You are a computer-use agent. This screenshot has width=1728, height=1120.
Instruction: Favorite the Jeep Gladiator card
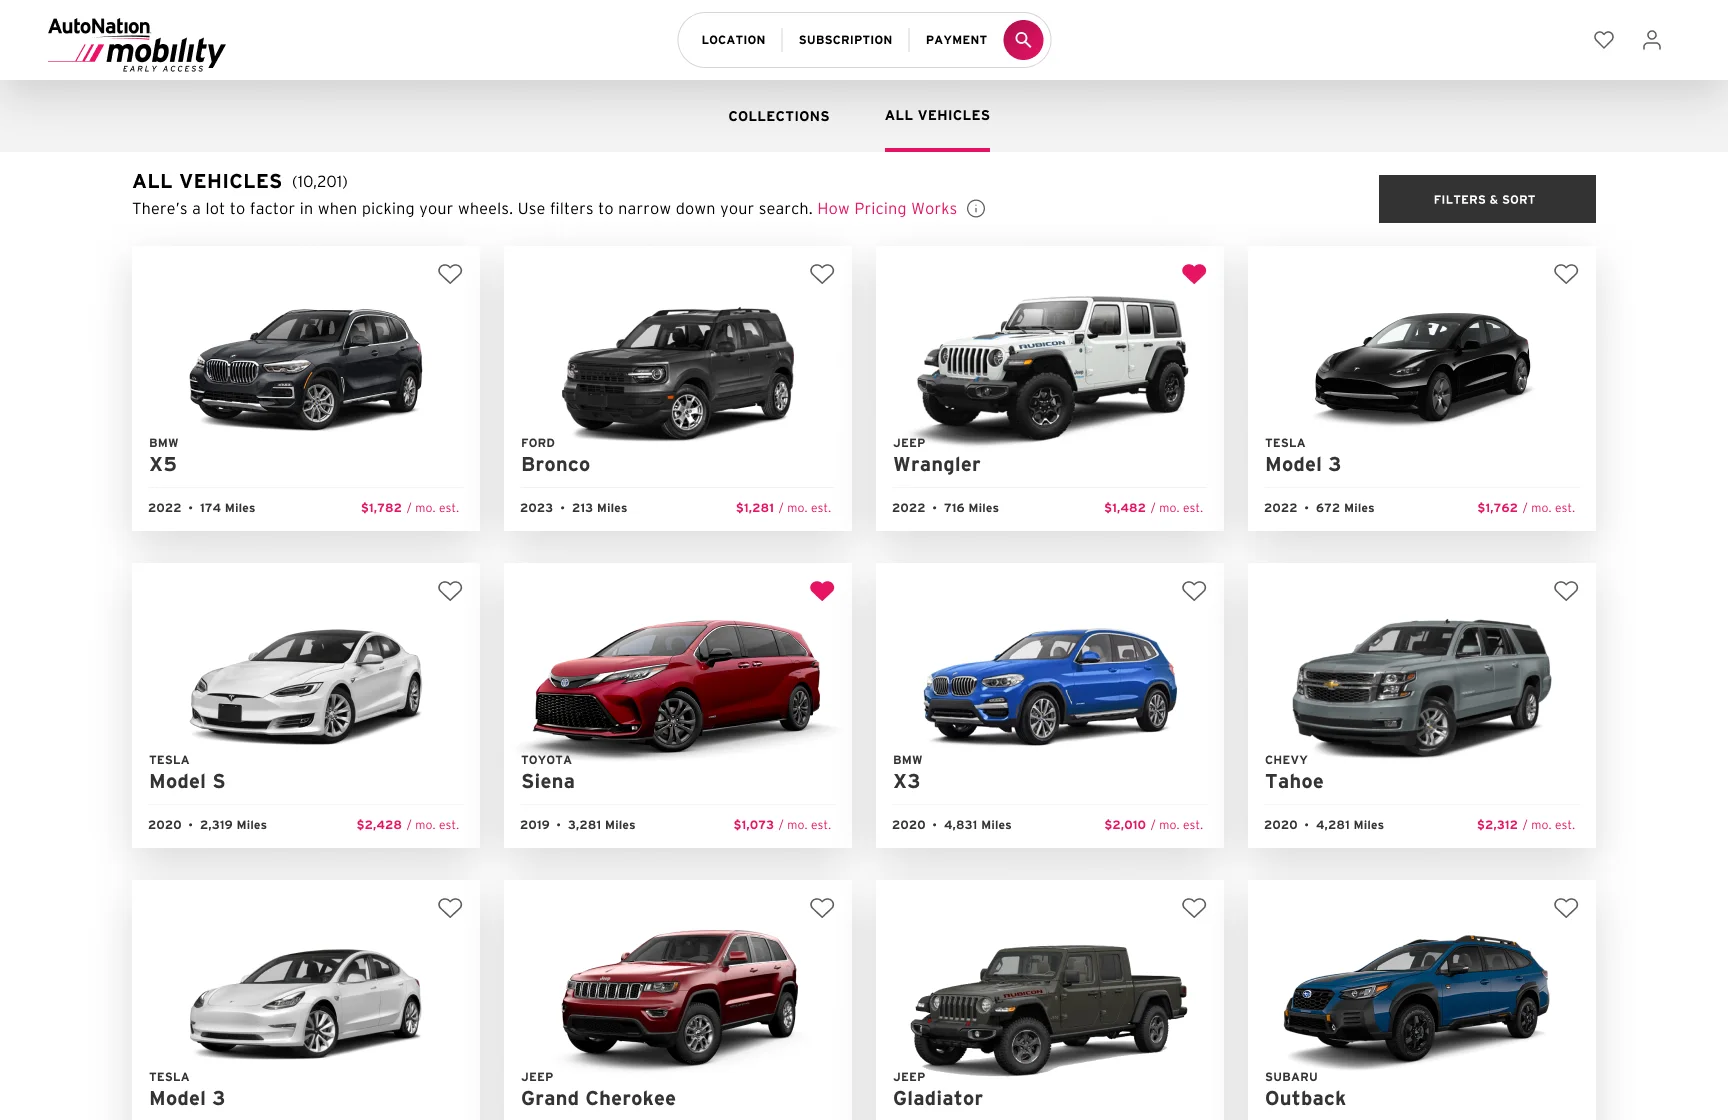[1194, 908]
